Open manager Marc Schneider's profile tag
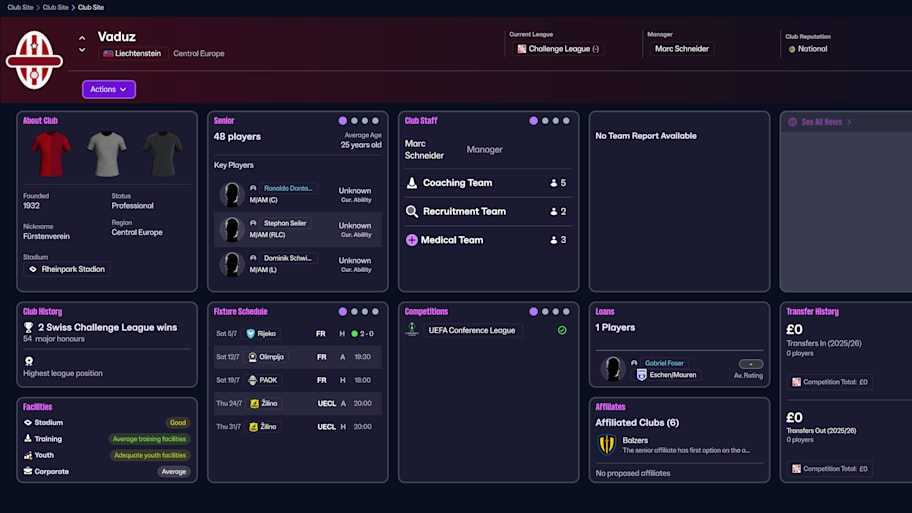 coord(682,49)
